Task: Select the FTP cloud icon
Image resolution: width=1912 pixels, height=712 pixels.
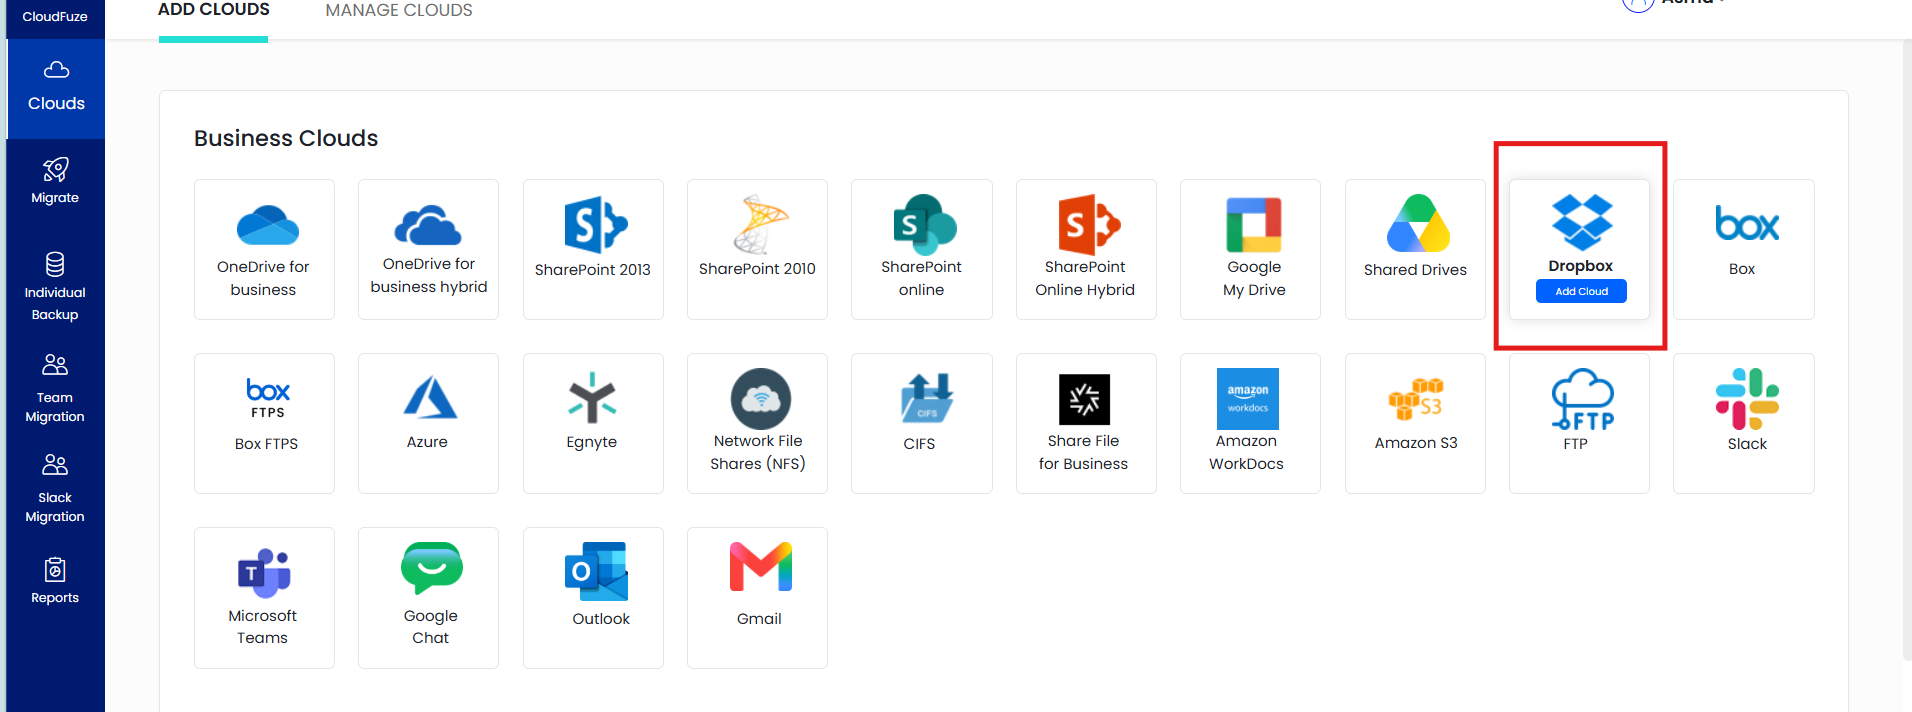Action: click(x=1582, y=399)
